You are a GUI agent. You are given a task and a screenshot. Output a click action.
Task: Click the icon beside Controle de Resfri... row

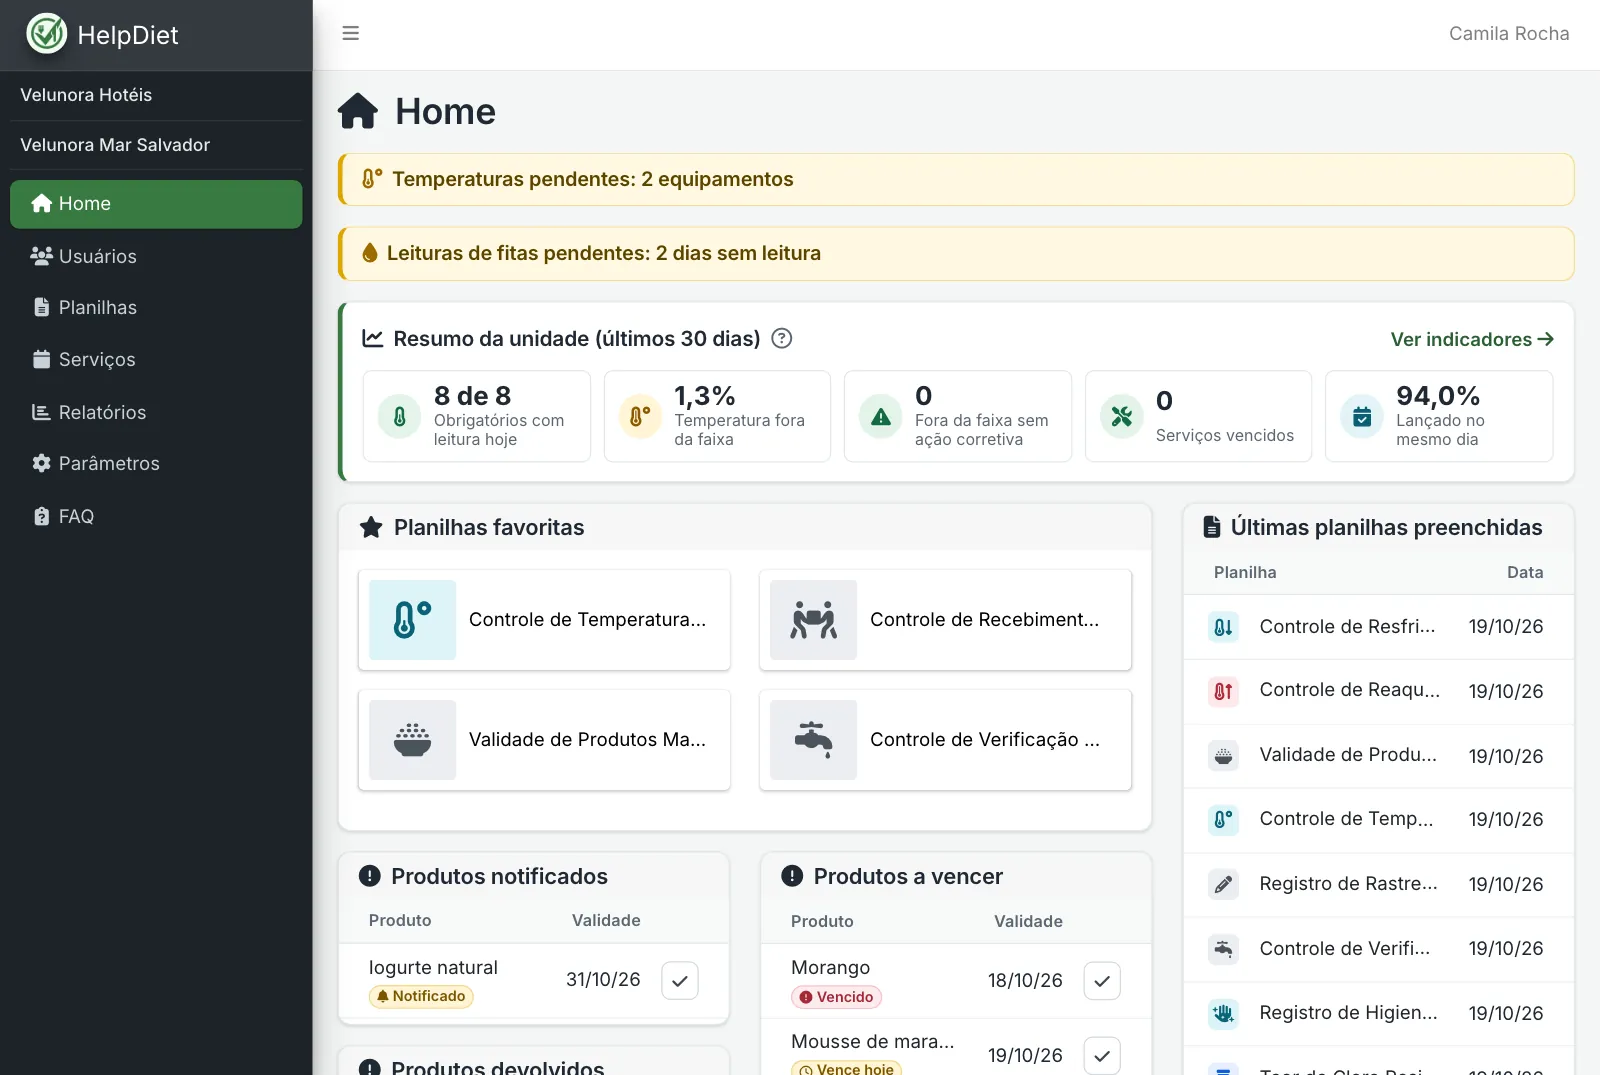pos(1223,627)
